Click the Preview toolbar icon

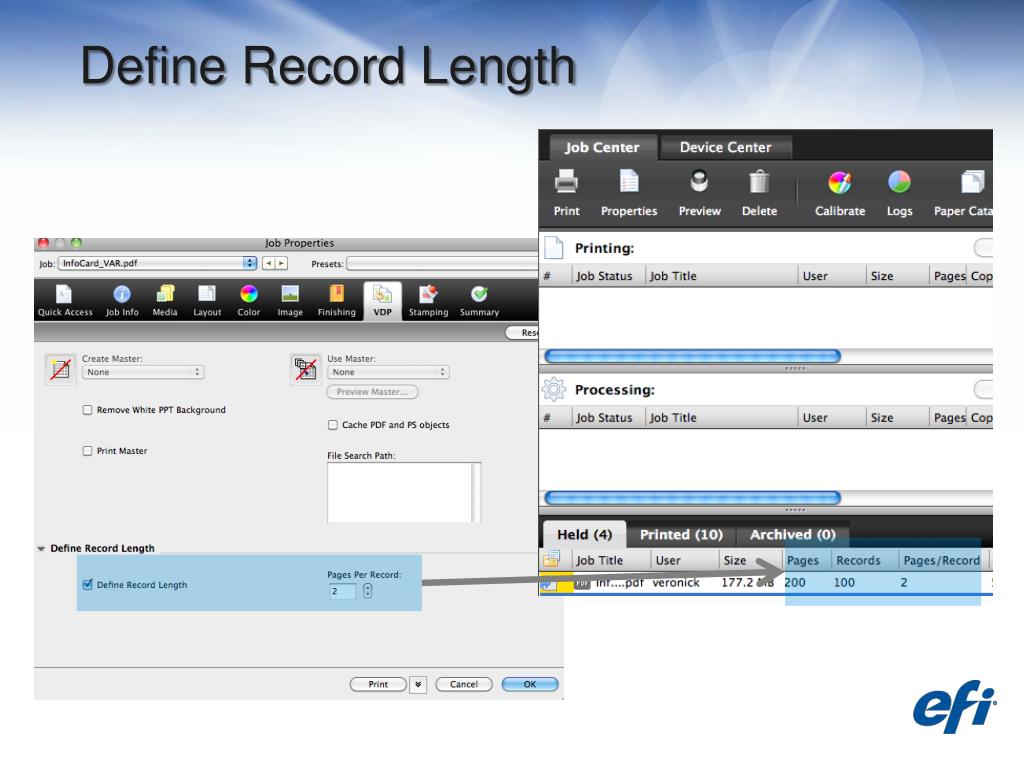tap(699, 182)
